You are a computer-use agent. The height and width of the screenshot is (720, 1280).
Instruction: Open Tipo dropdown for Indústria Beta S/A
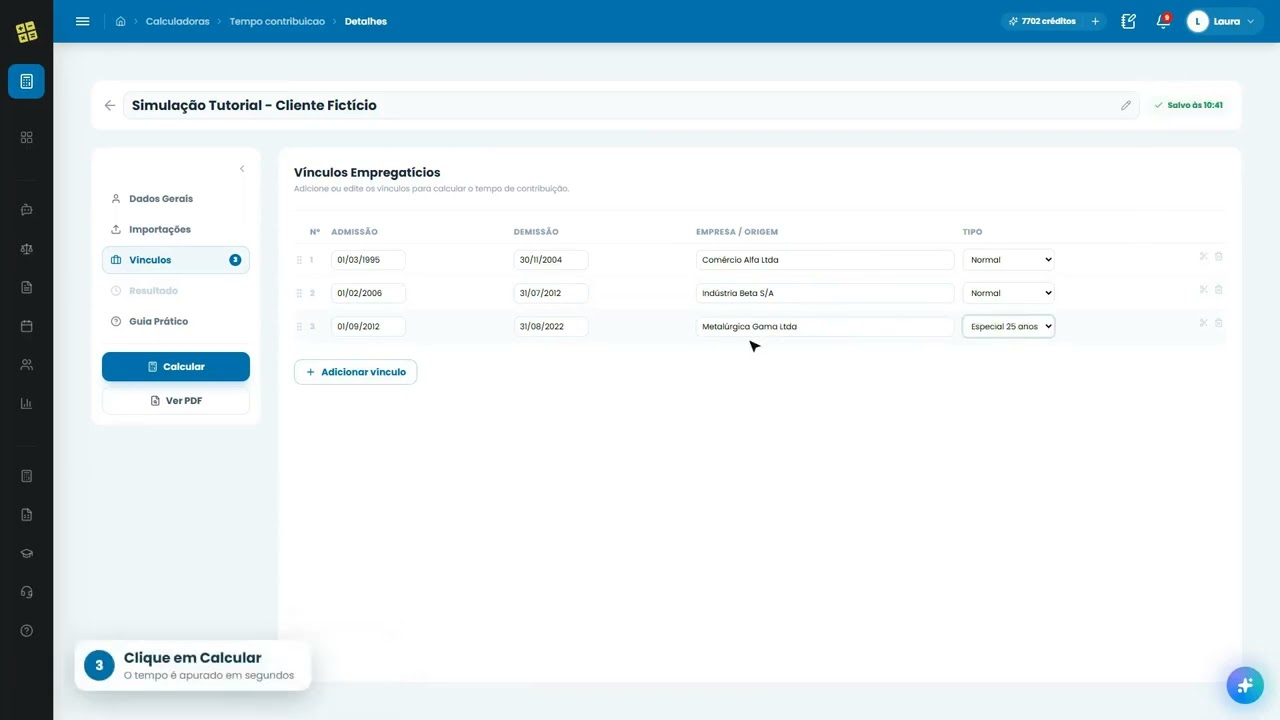pos(1008,293)
